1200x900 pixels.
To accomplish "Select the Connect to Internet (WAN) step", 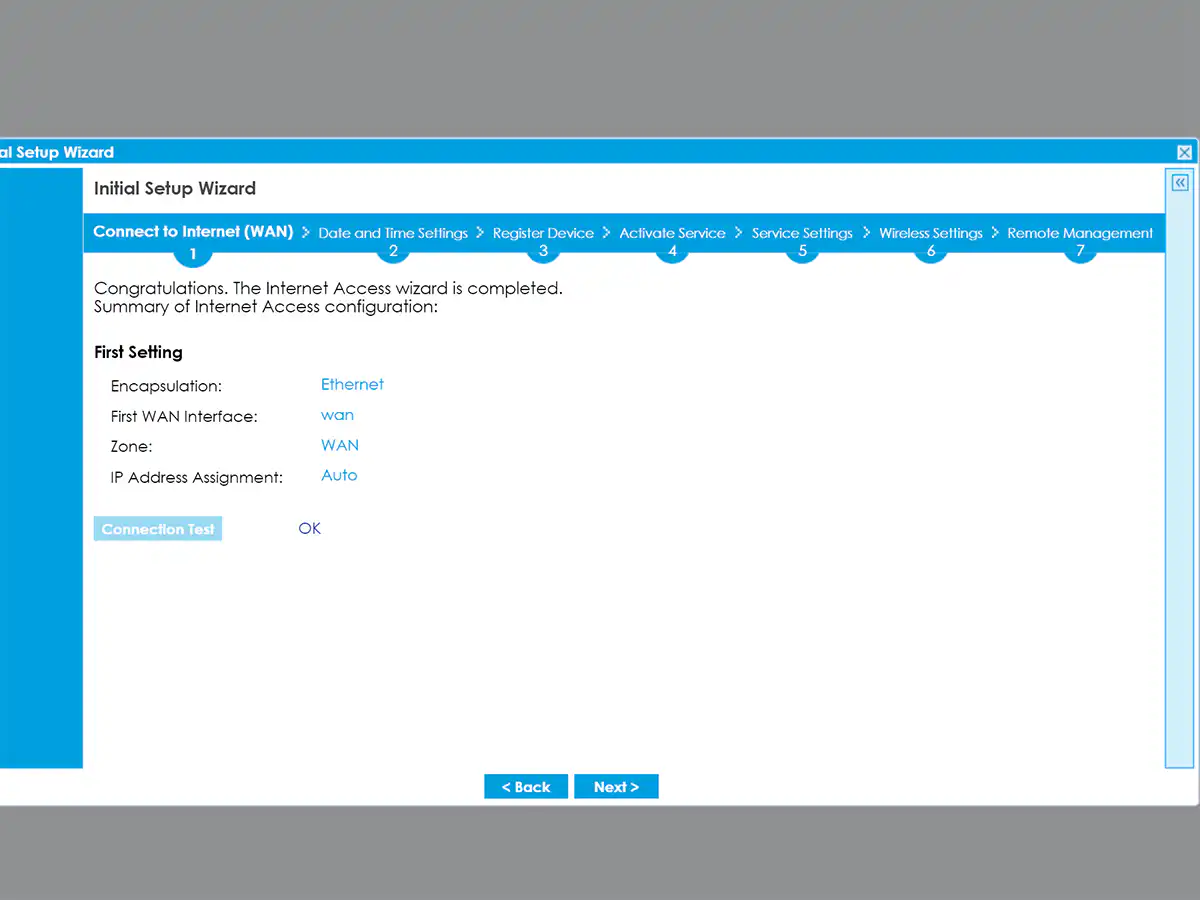I will (193, 232).
